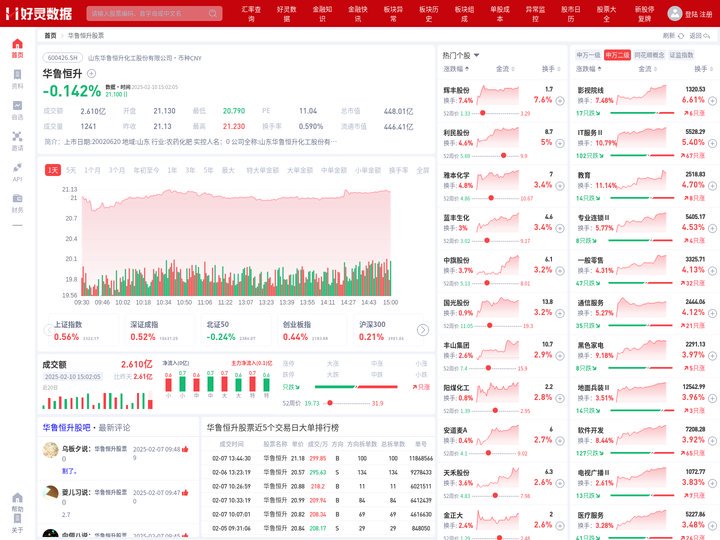Open the 华鲁恒升股吧 link
Screen dimensions: 720x540
pos(67,428)
